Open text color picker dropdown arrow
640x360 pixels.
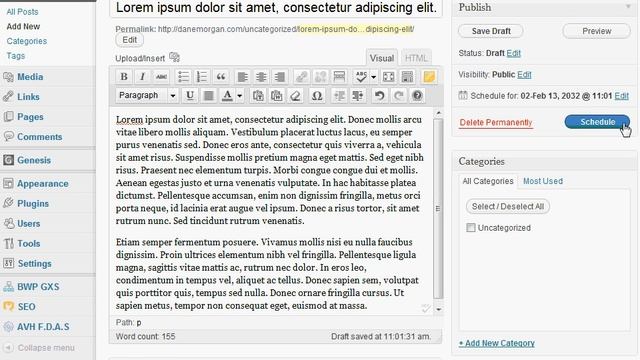[240, 96]
